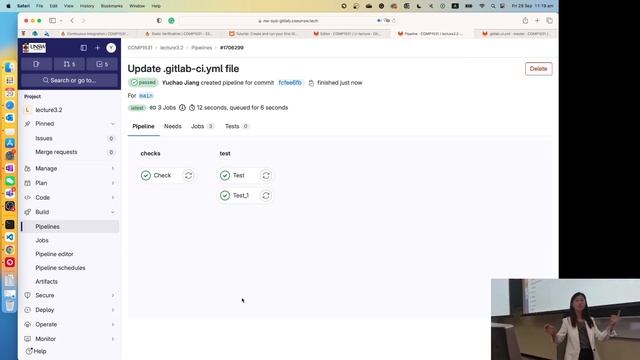Image resolution: width=640 pixels, height=360 pixels.
Task: Switch to gitlab-ci.yml browser tab
Action: pos(516,34)
